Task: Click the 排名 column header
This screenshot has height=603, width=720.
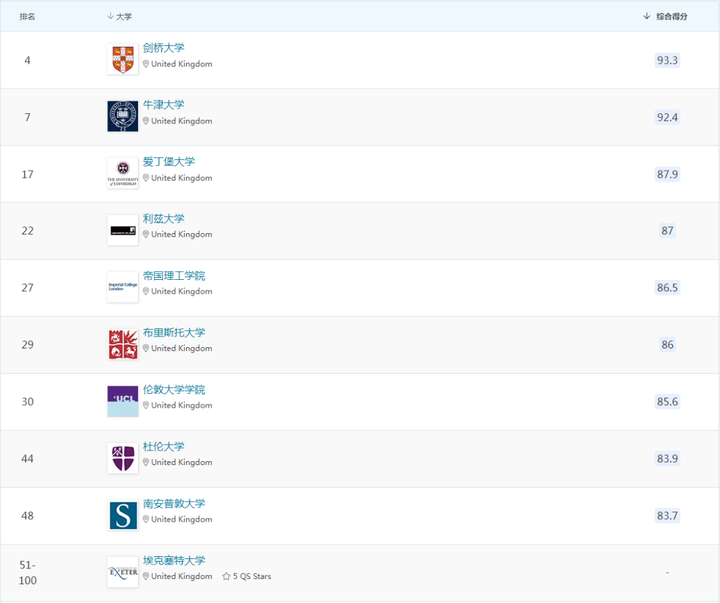Action: click(27, 17)
